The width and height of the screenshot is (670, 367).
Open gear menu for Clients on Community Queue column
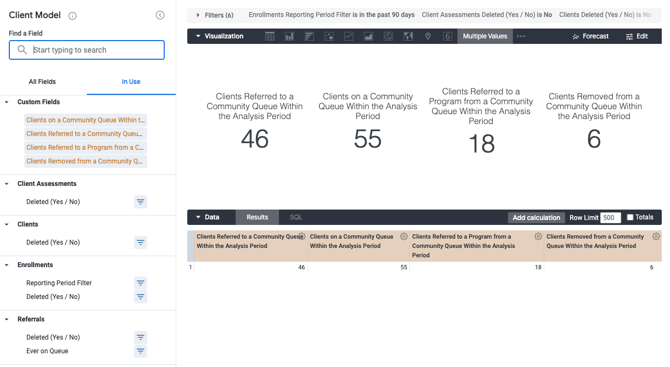click(404, 236)
